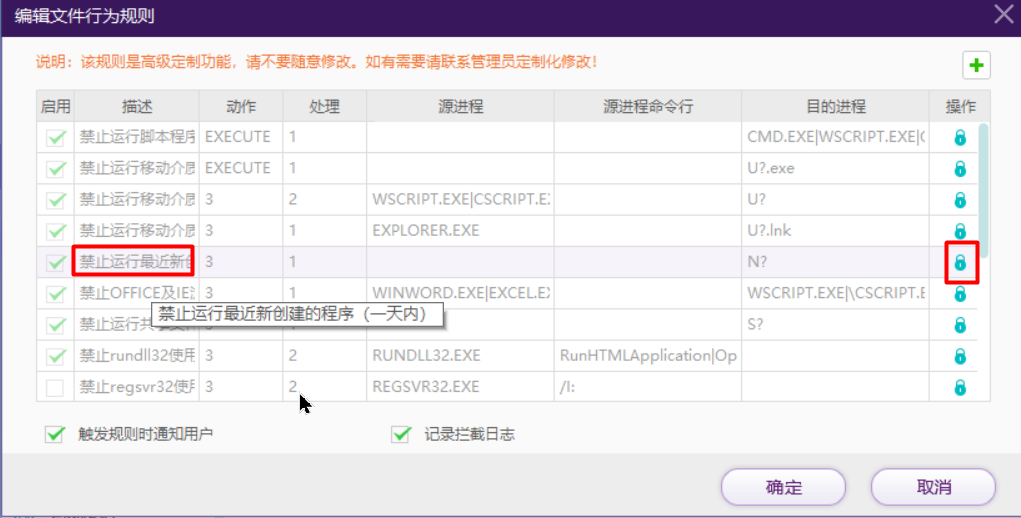Click the S? destination process cell
The height and width of the screenshot is (518, 1021).
[835, 325]
